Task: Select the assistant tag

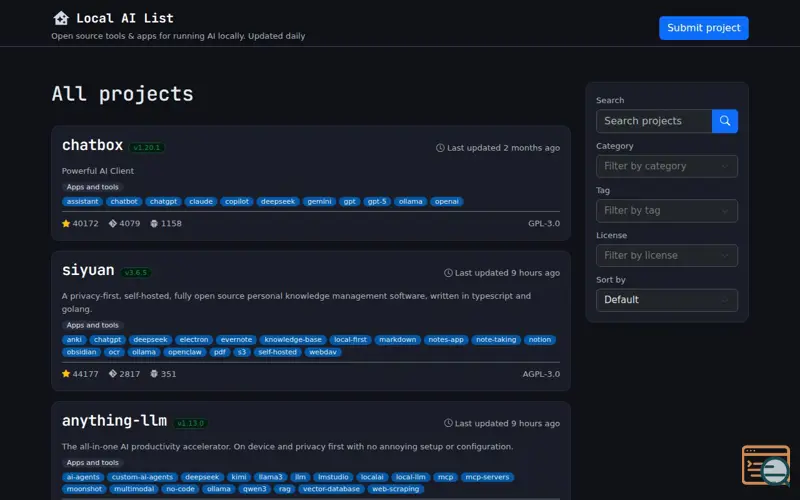Action: 82,202
